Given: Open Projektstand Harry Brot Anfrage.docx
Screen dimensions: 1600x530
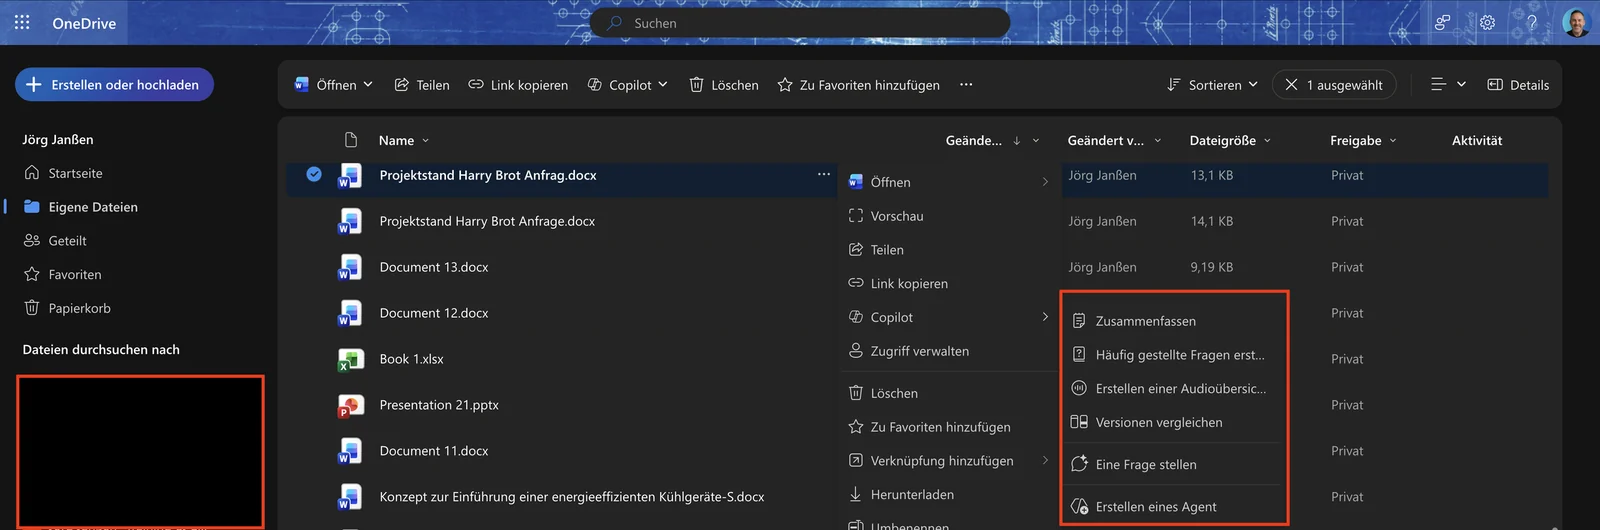Looking at the screenshot, I should click(x=487, y=221).
